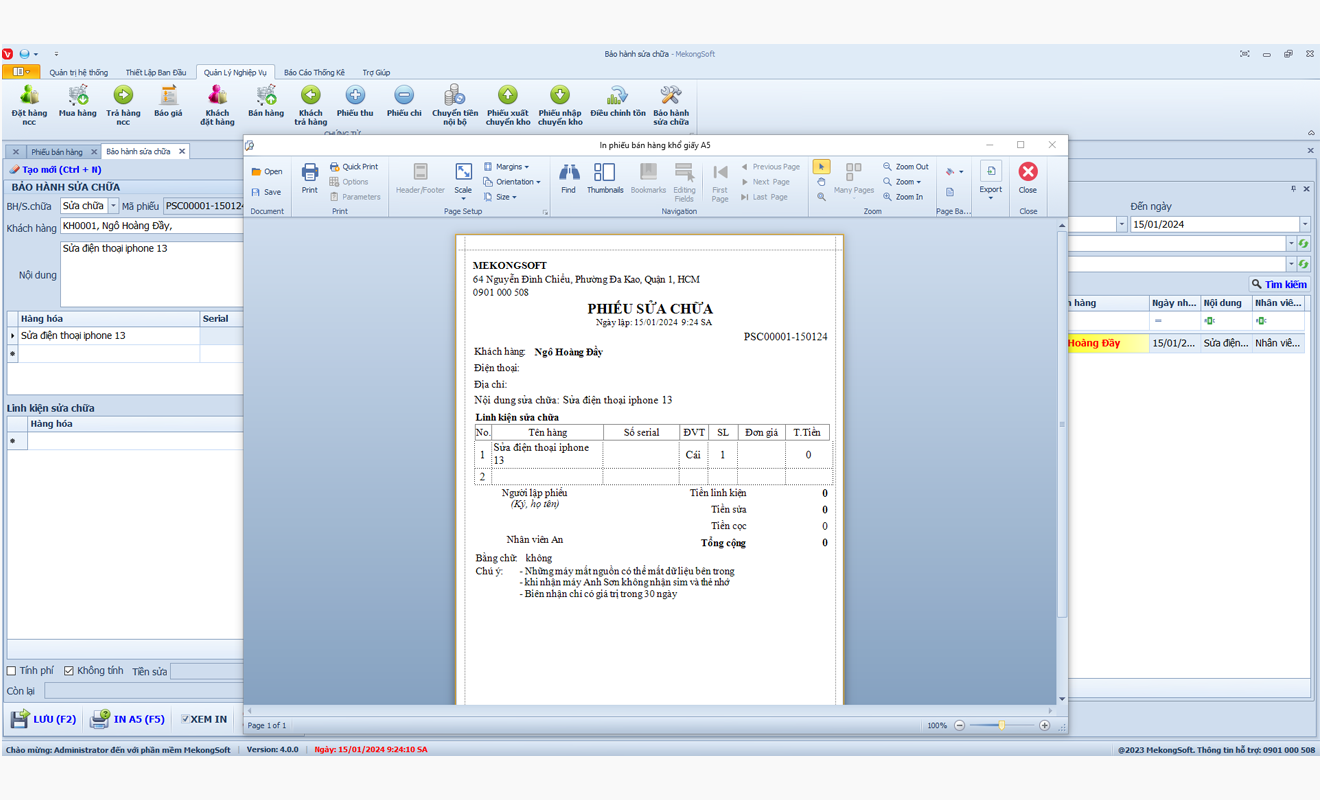Enable the Tính phí checkbox

click(x=12, y=671)
